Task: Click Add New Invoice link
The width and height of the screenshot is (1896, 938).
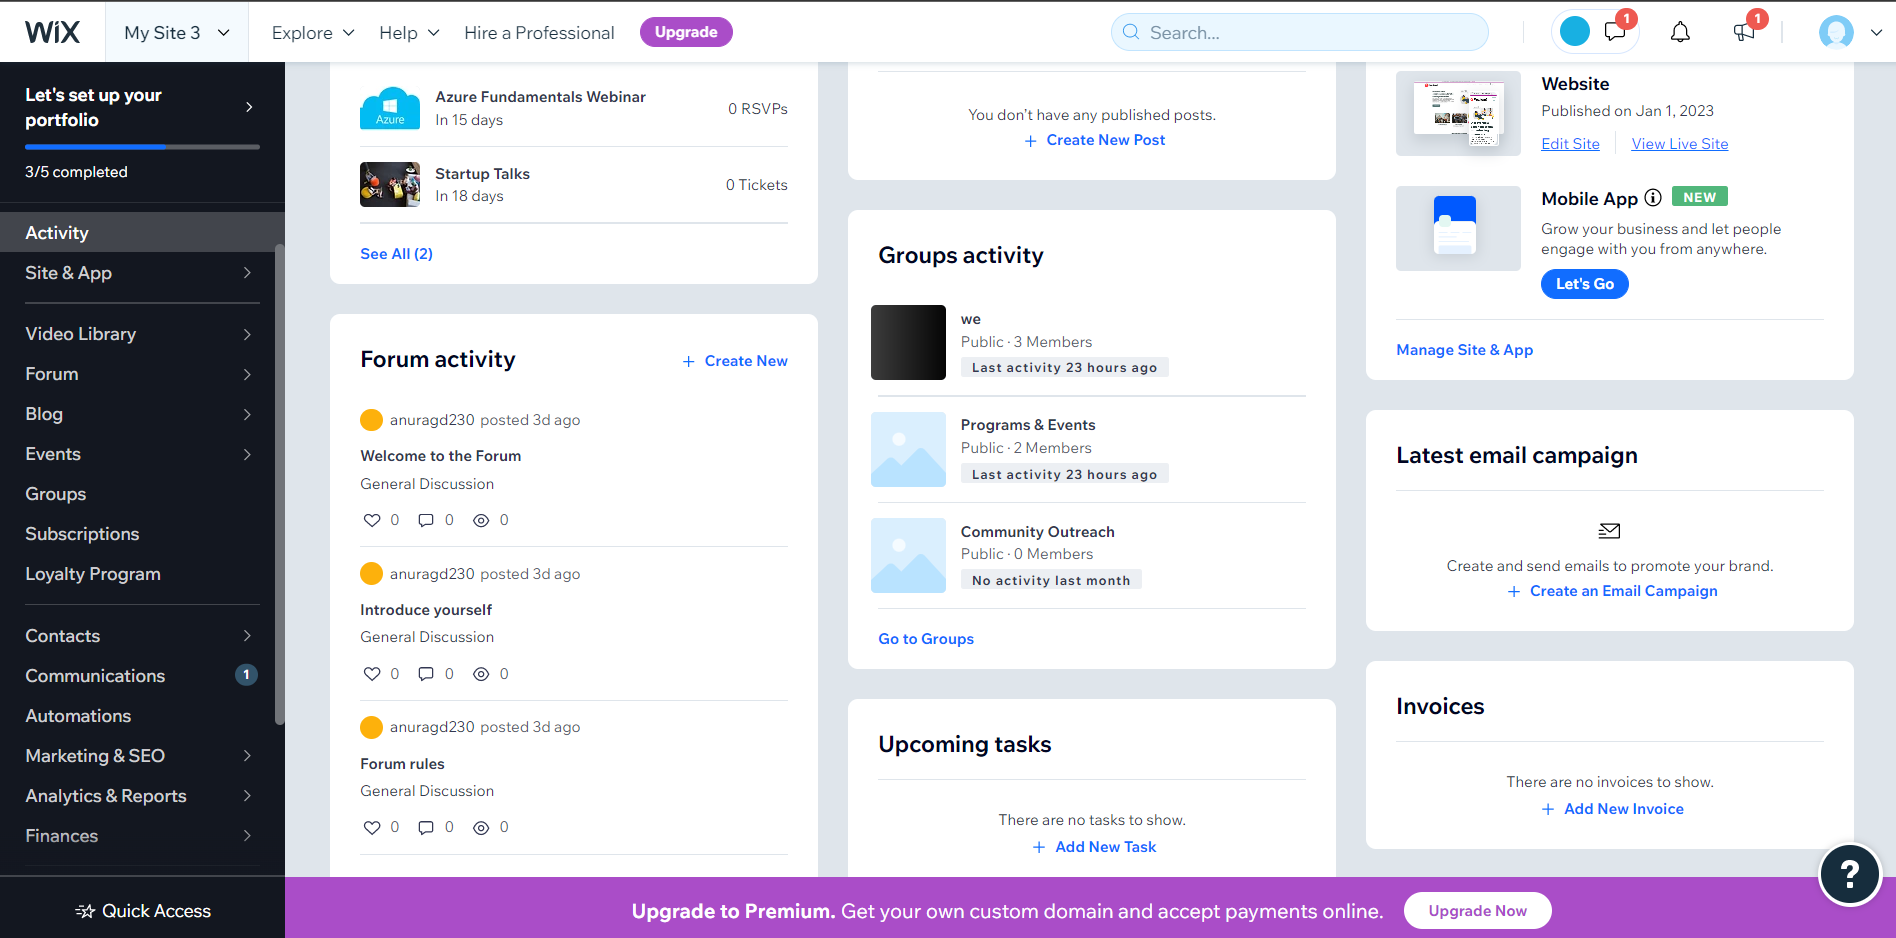Action: pyautogui.click(x=1612, y=809)
